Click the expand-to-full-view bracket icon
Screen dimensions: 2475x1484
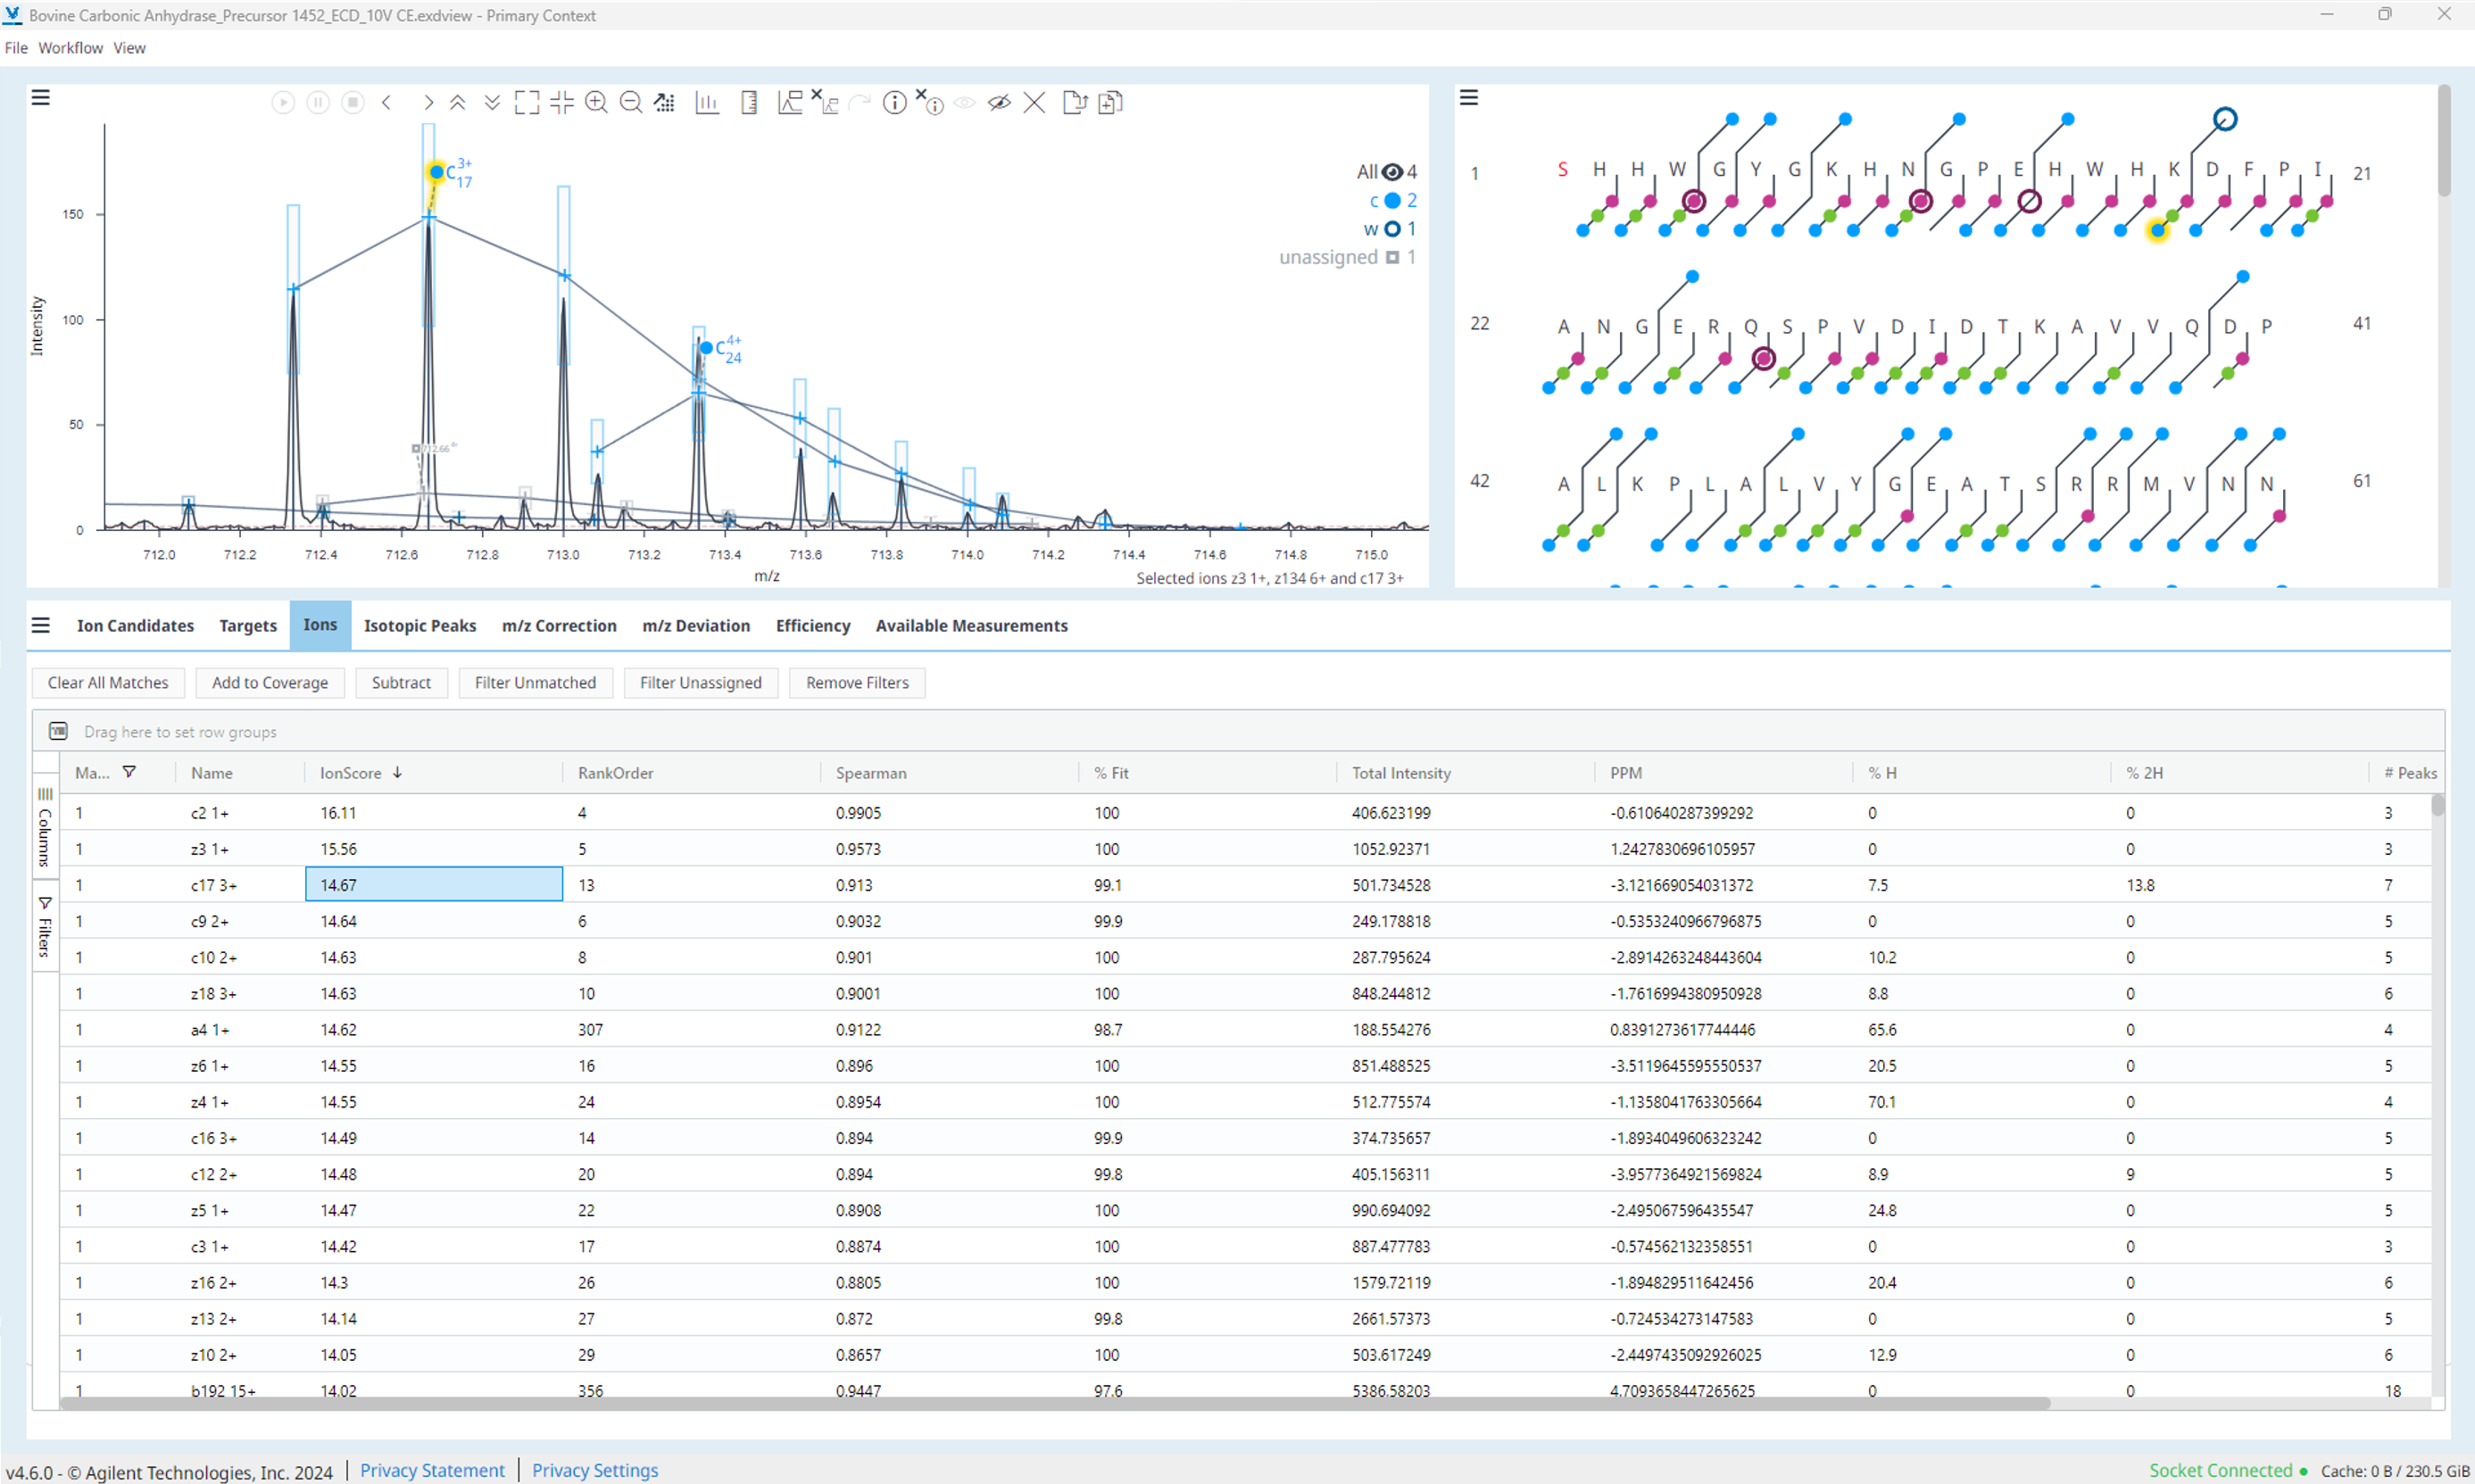tap(527, 102)
